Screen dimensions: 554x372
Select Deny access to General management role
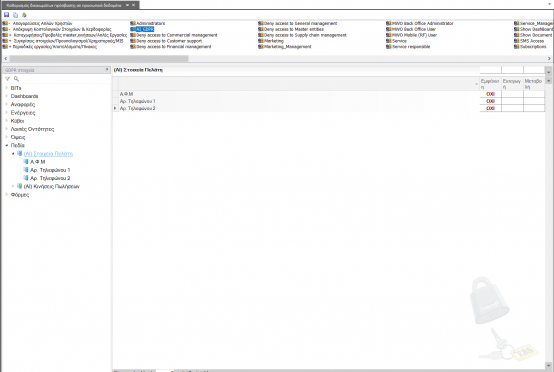(301, 23)
